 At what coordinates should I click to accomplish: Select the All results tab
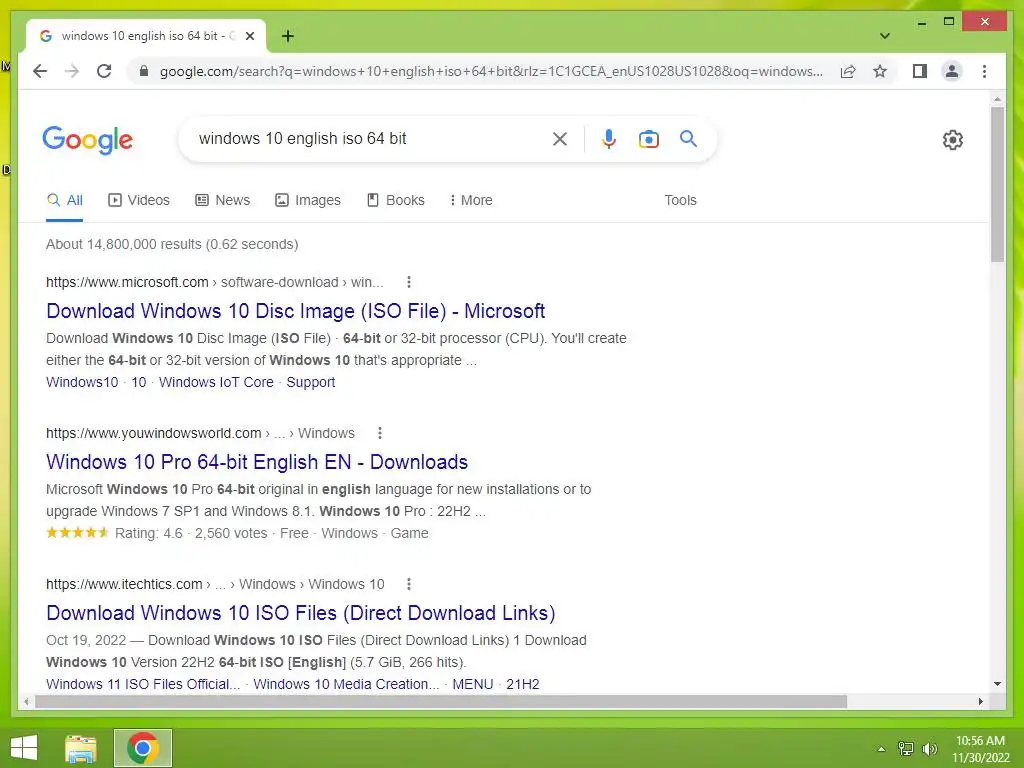(65, 200)
